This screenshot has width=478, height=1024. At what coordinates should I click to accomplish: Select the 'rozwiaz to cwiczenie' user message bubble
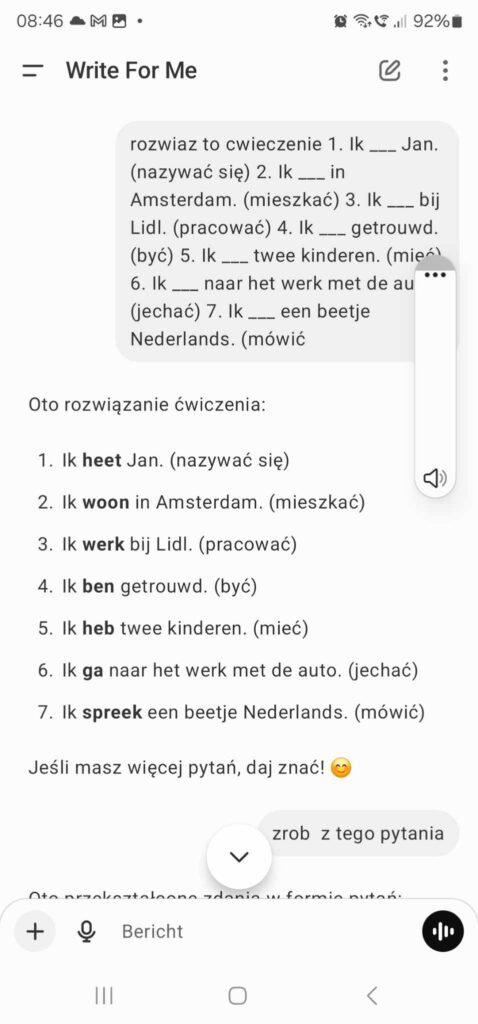pyautogui.click(x=287, y=241)
